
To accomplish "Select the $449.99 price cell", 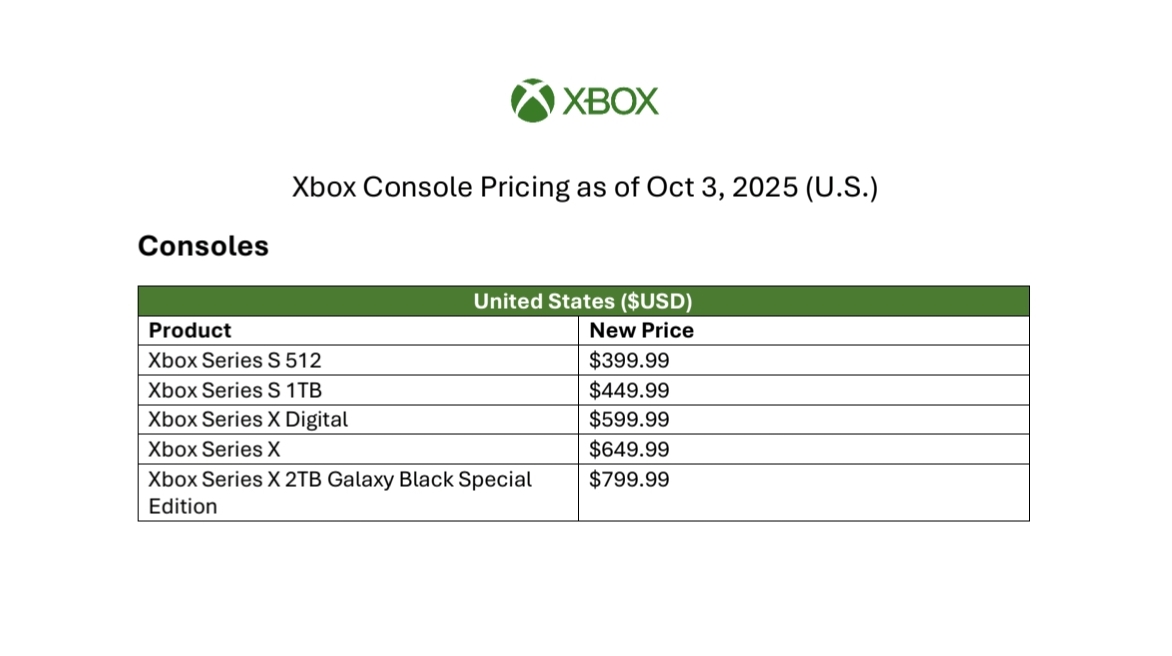I will (x=804, y=390).
